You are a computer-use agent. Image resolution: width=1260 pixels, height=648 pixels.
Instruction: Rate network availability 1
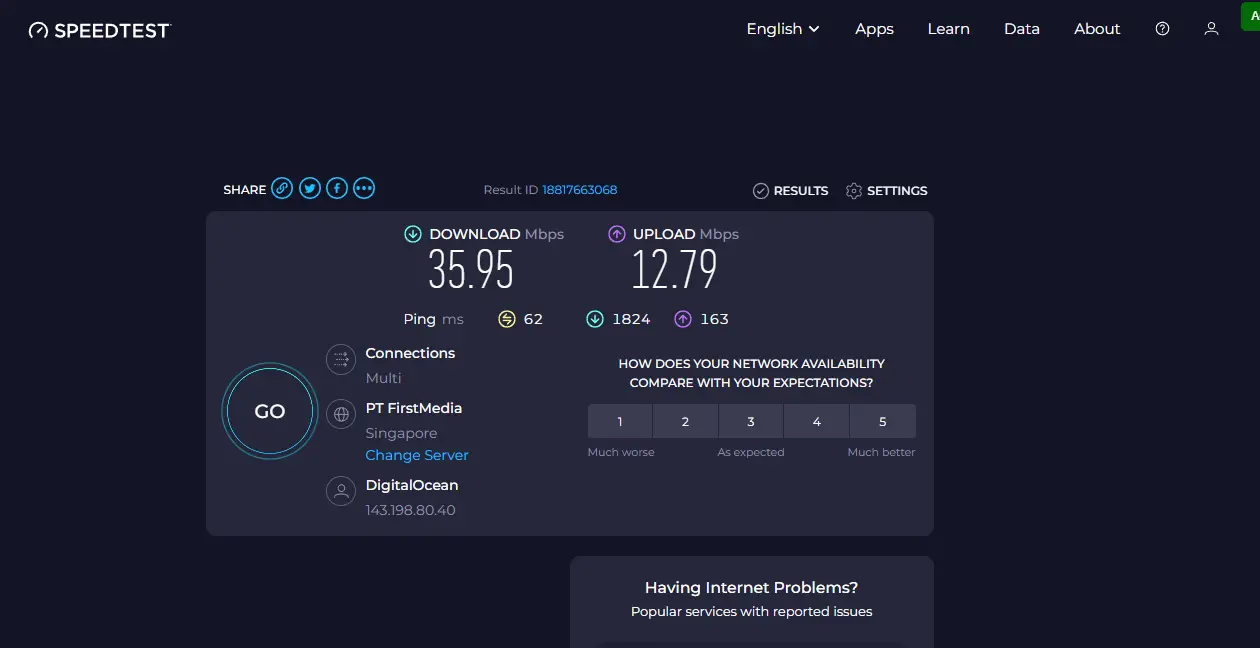(620, 421)
